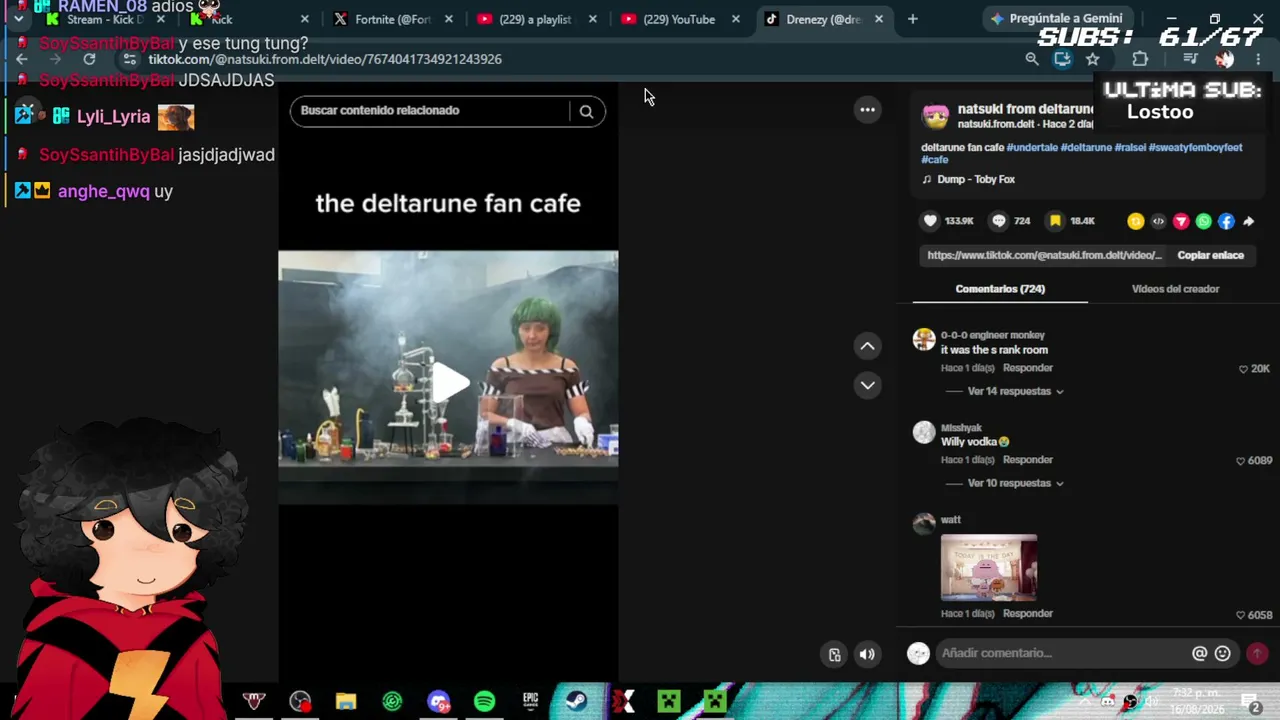Open comments via speech bubble icon
The height and width of the screenshot is (720, 1280).
(998, 221)
